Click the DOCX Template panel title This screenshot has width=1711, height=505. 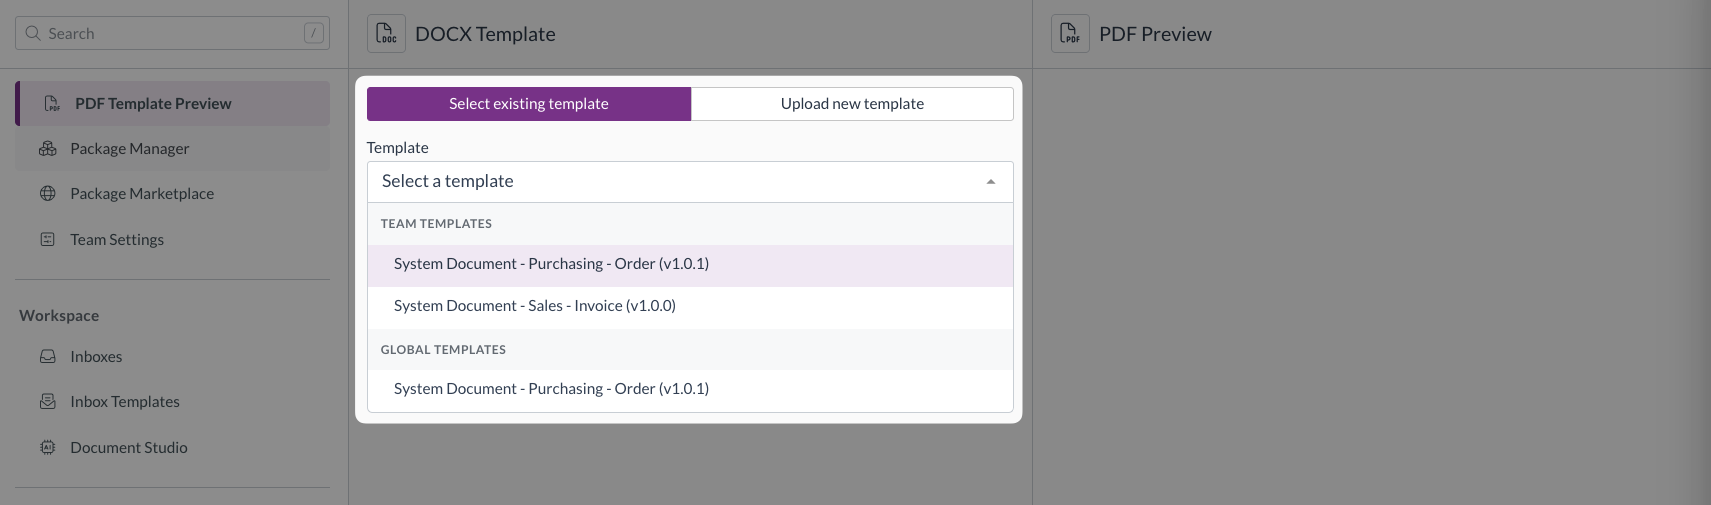point(485,34)
